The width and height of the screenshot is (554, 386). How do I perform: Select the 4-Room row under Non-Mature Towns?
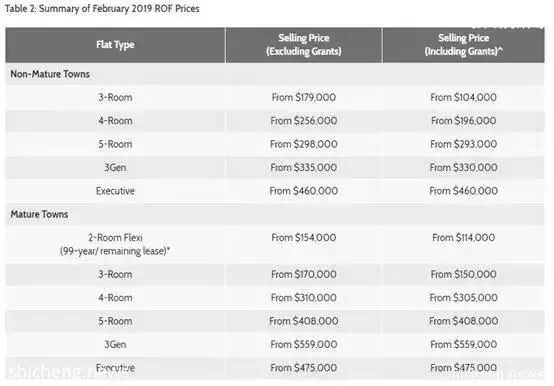pos(275,121)
